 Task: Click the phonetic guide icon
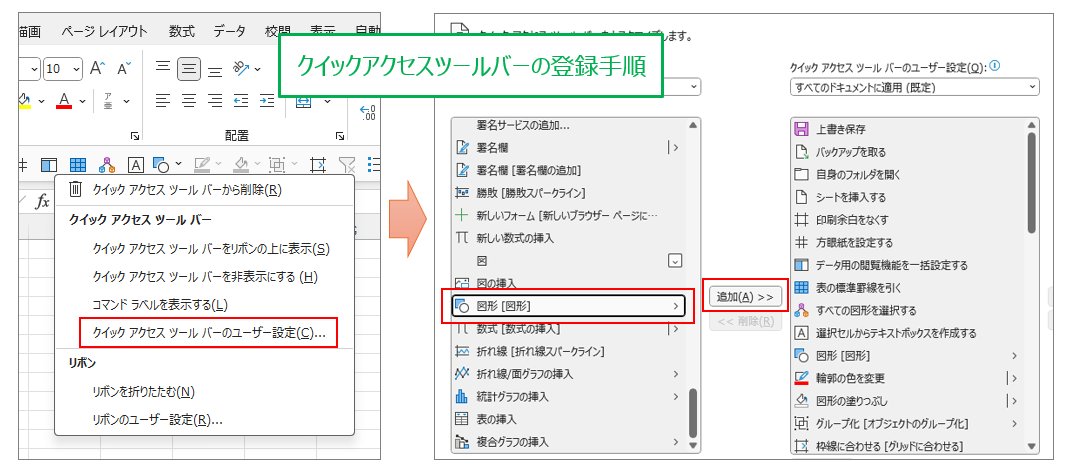click(x=108, y=101)
